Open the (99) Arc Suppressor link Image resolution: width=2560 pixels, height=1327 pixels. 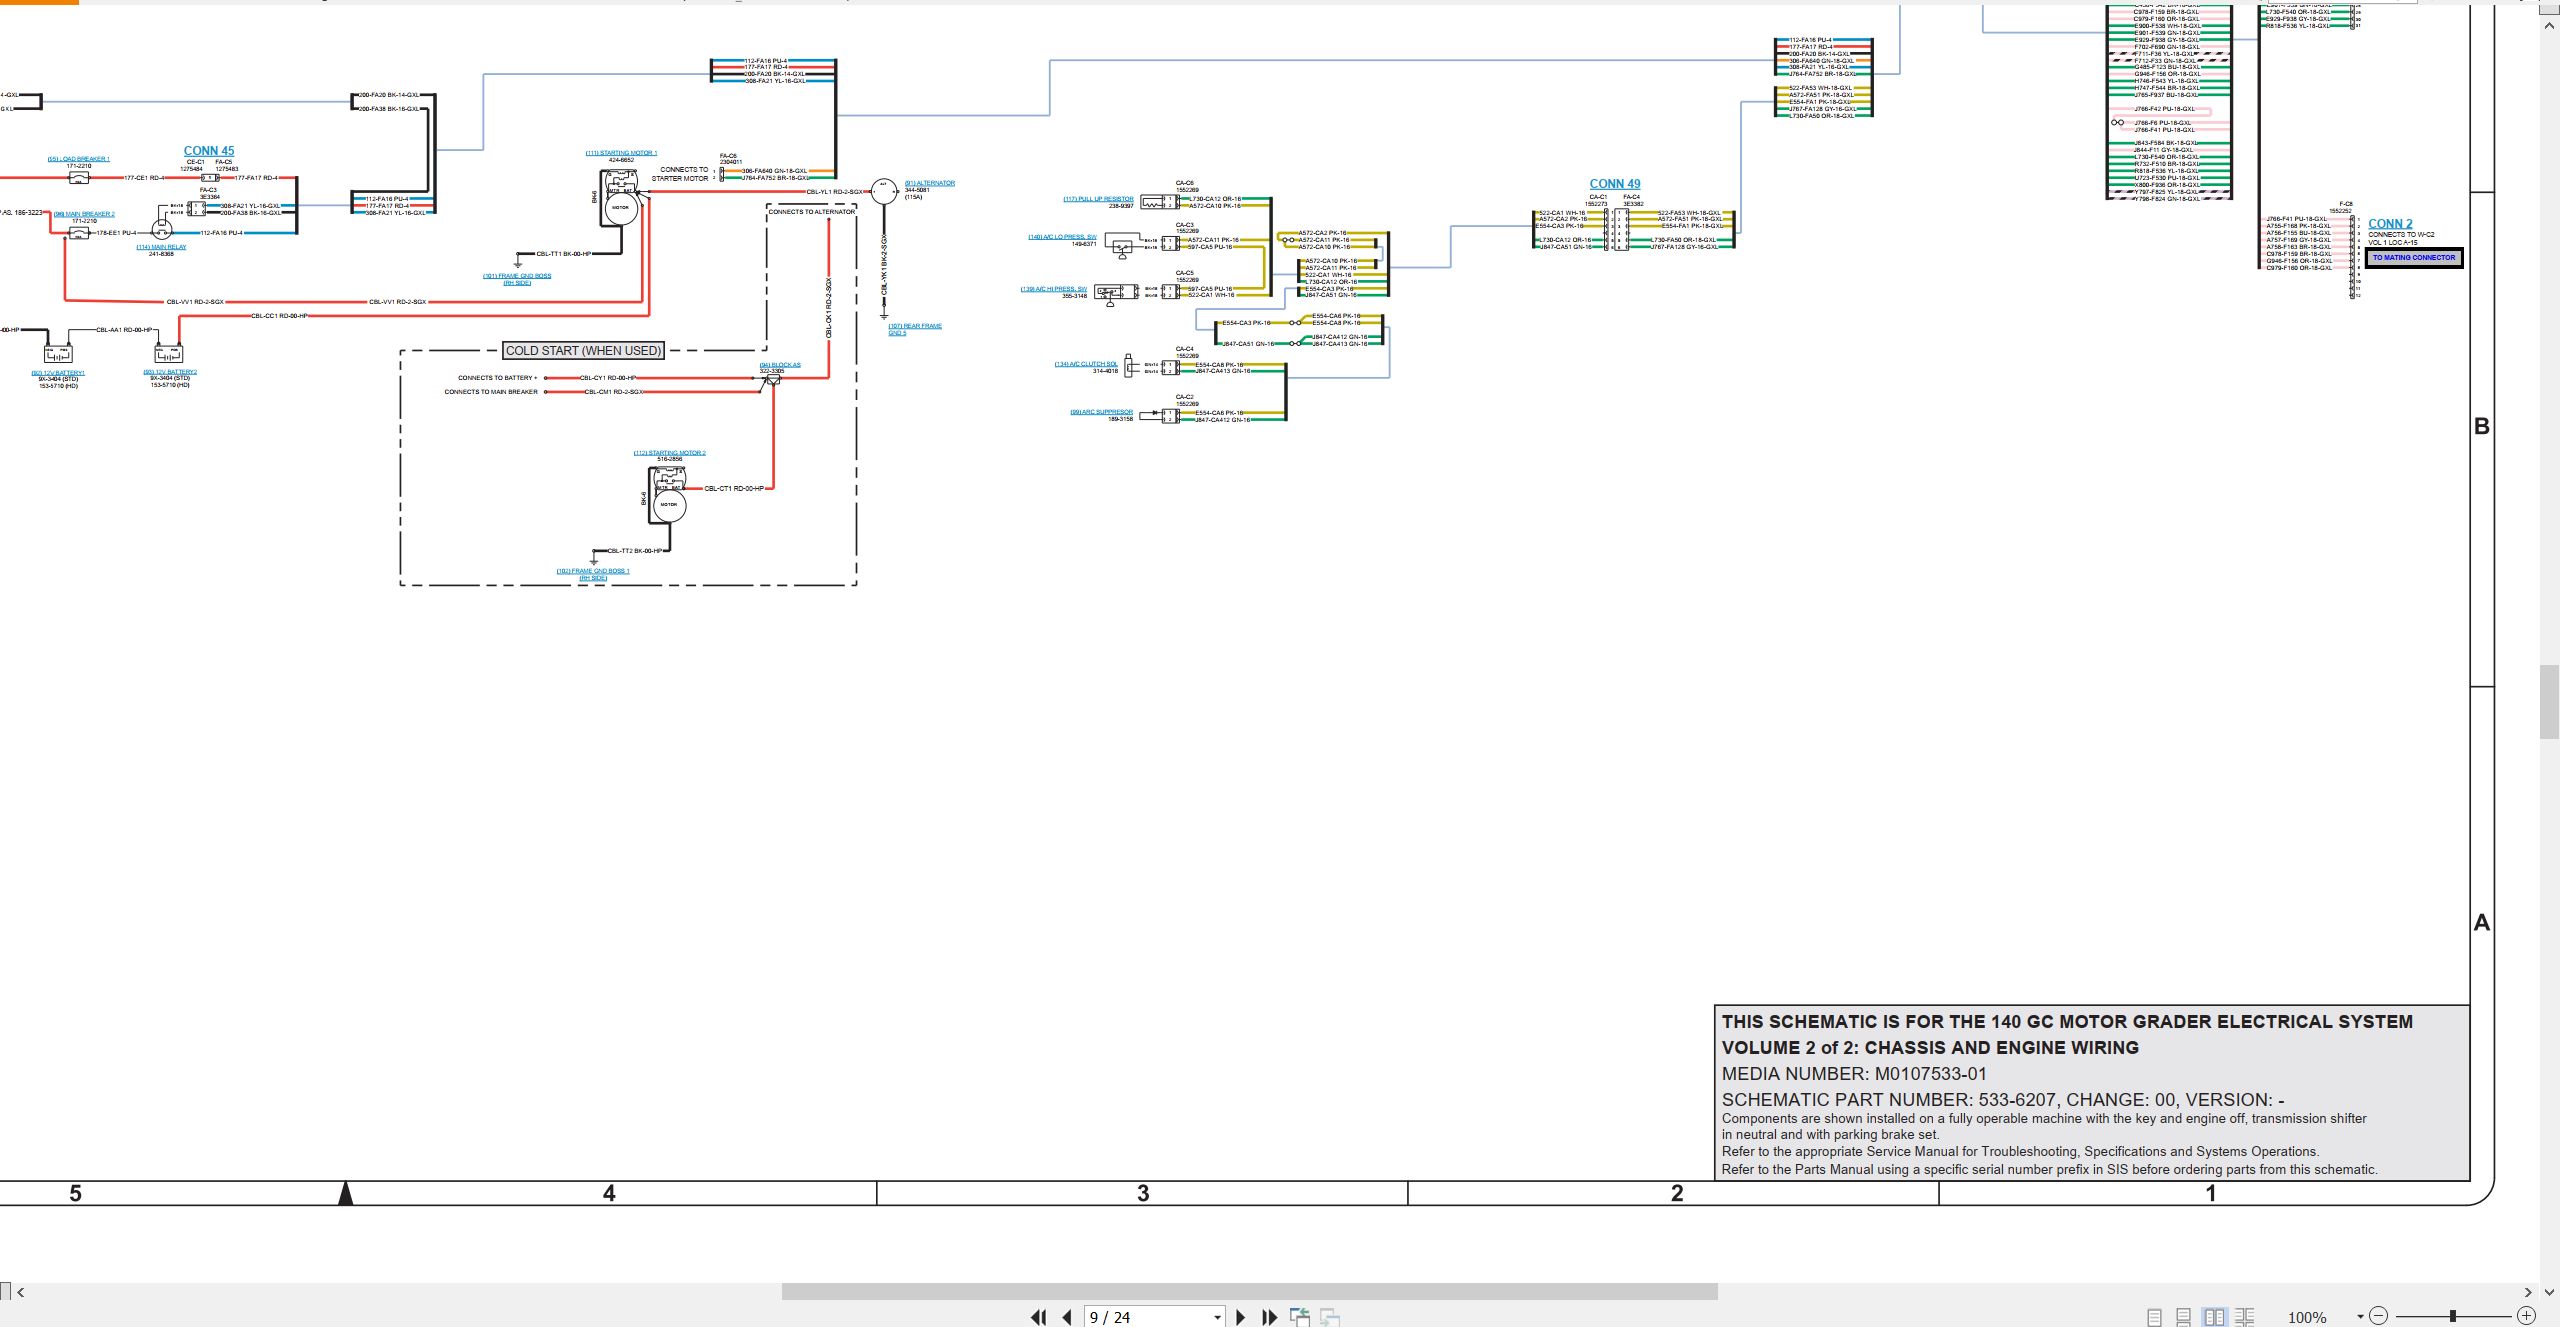pyautogui.click(x=1101, y=412)
